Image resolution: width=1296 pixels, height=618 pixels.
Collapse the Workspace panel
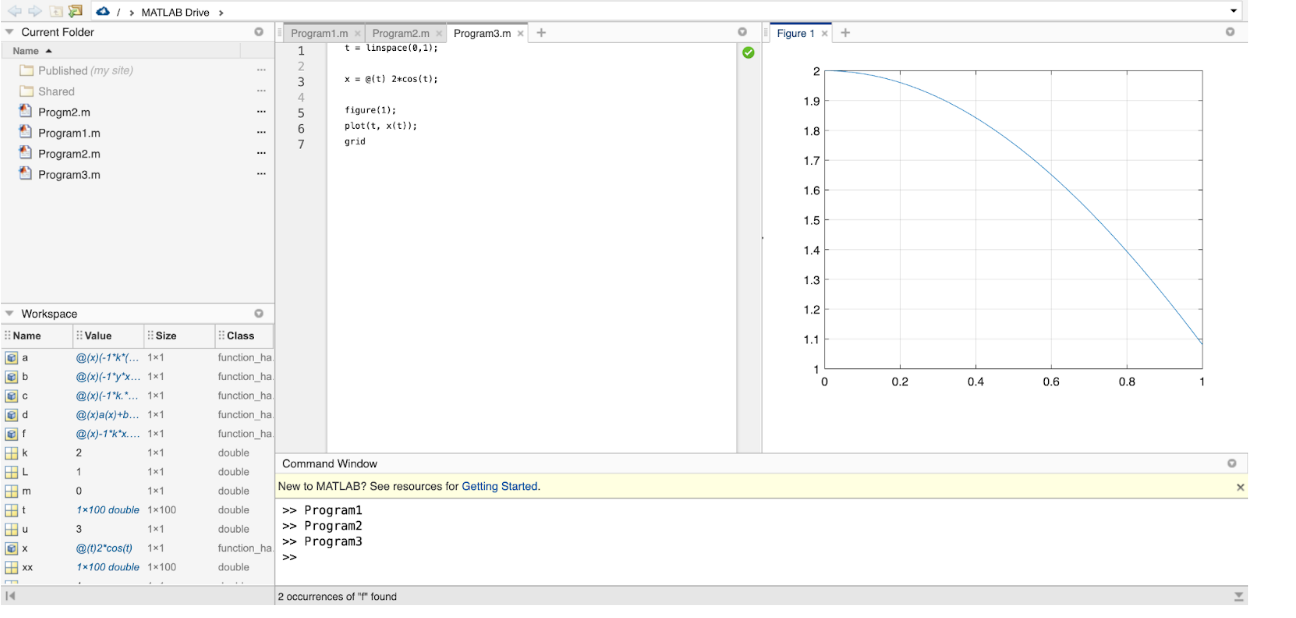pyautogui.click(x=9, y=313)
